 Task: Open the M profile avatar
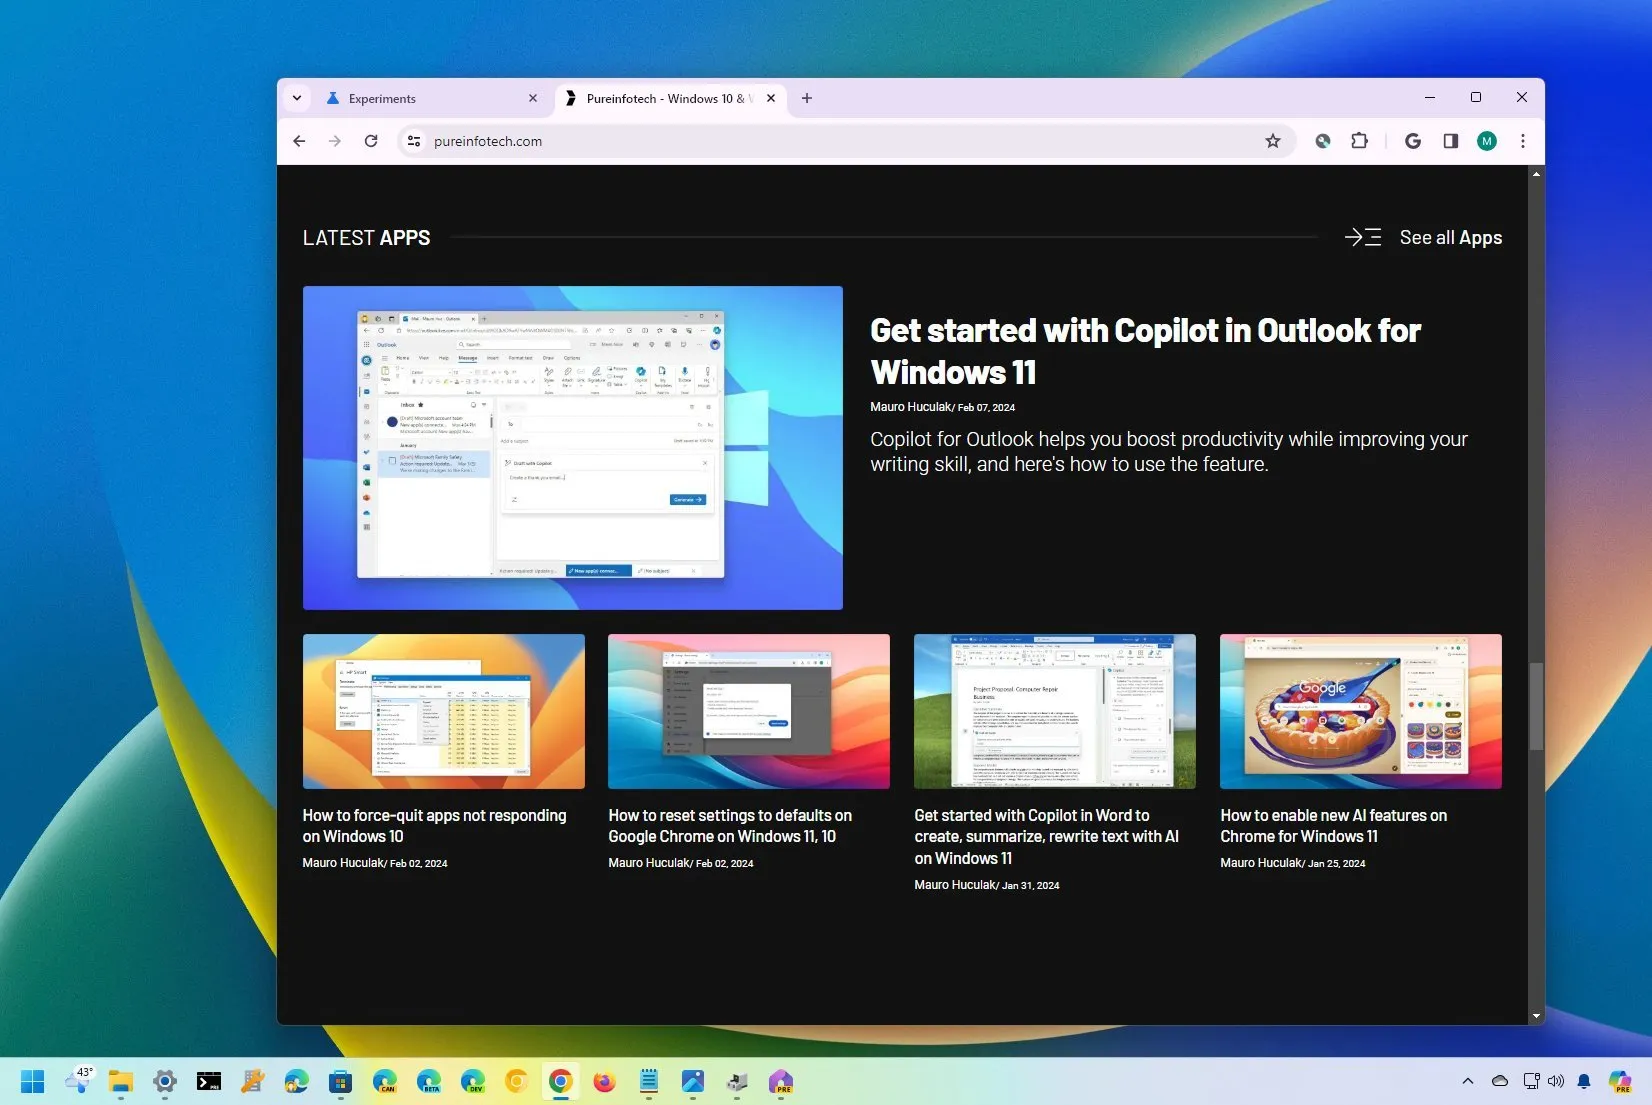1487,141
